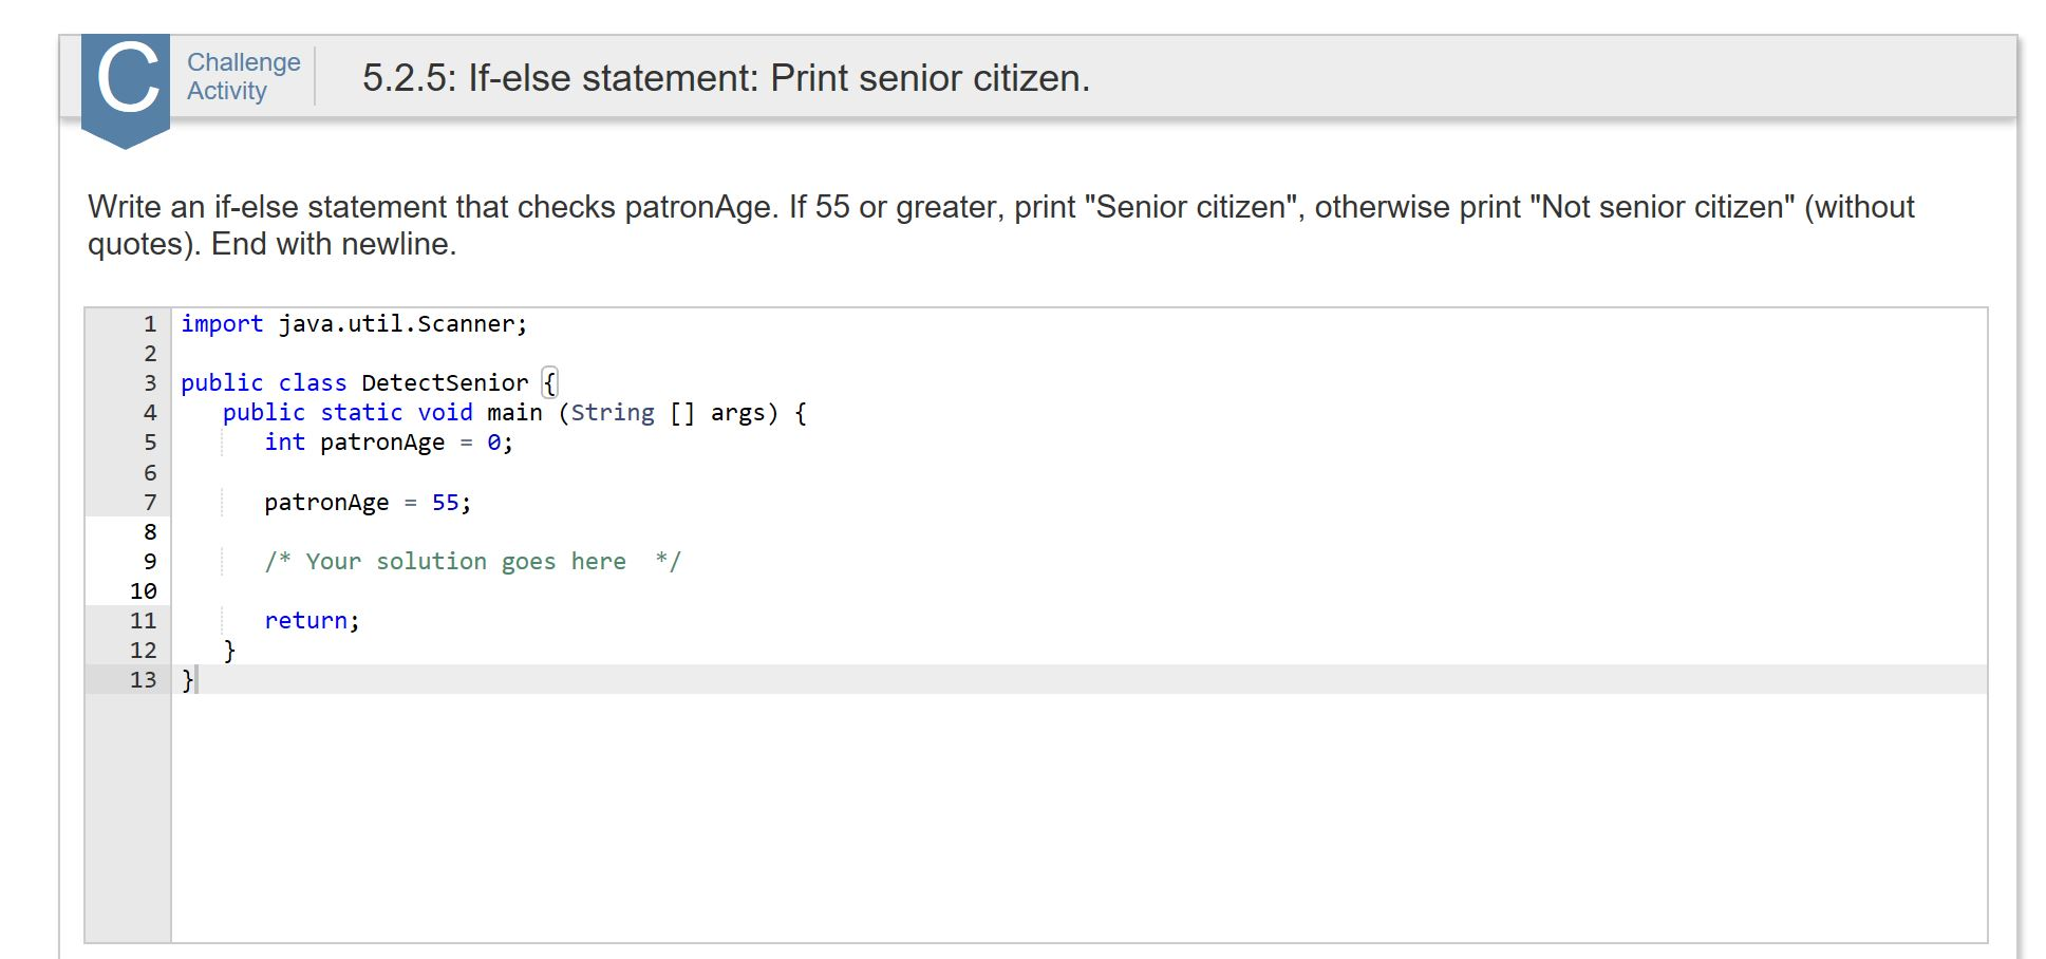Image resolution: width=2046 pixels, height=959 pixels.
Task: Click the highlighted opening brace on line 3
Action: (x=549, y=381)
